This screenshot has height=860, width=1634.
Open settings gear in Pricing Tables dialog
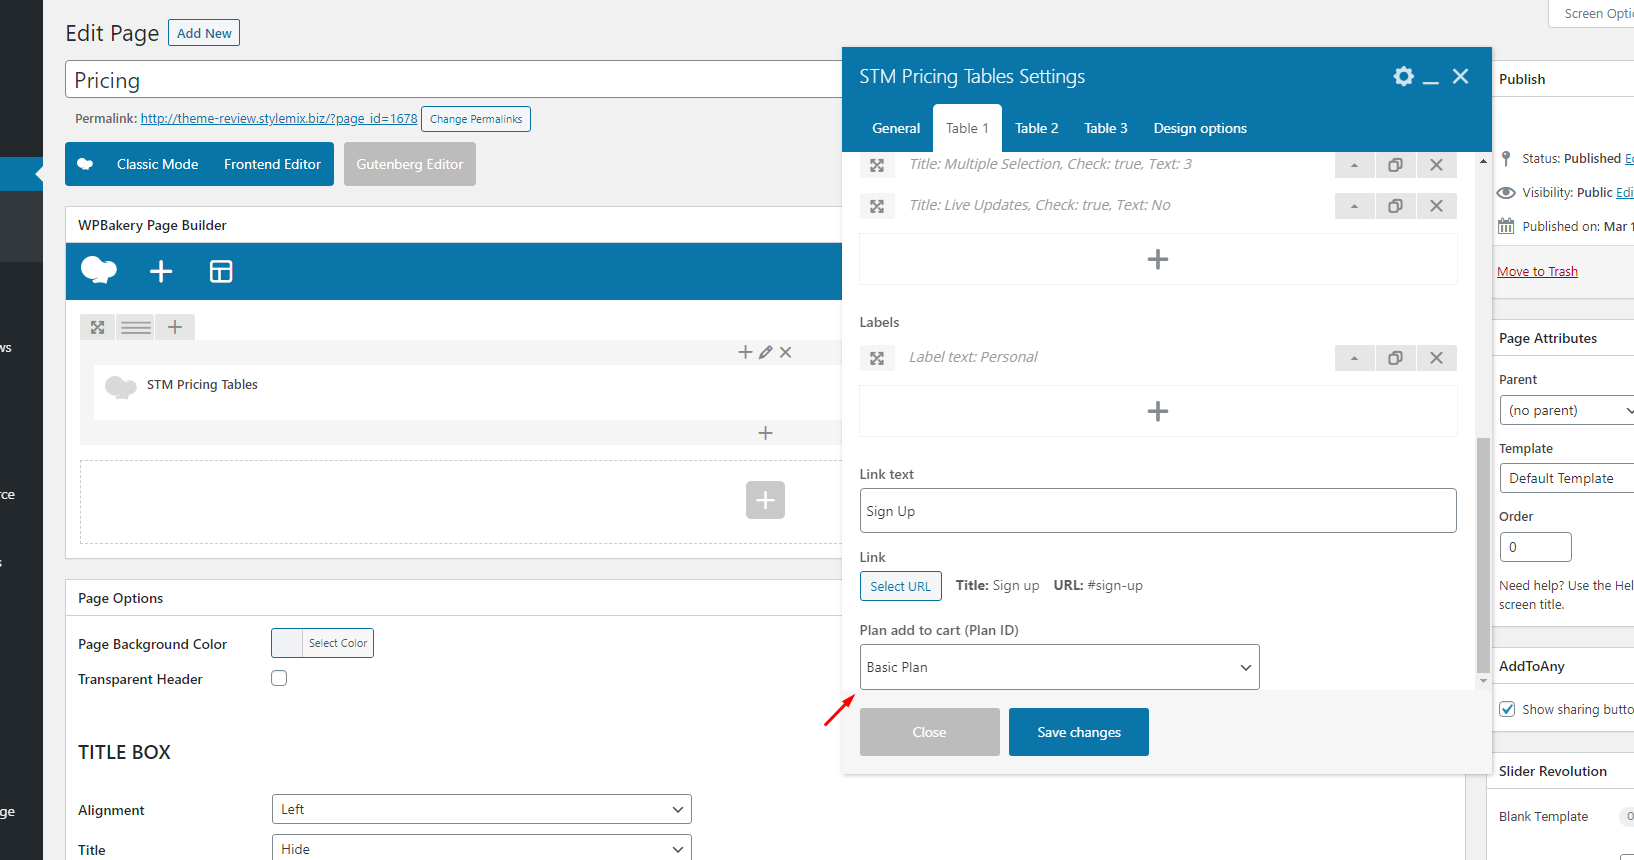1403,77
